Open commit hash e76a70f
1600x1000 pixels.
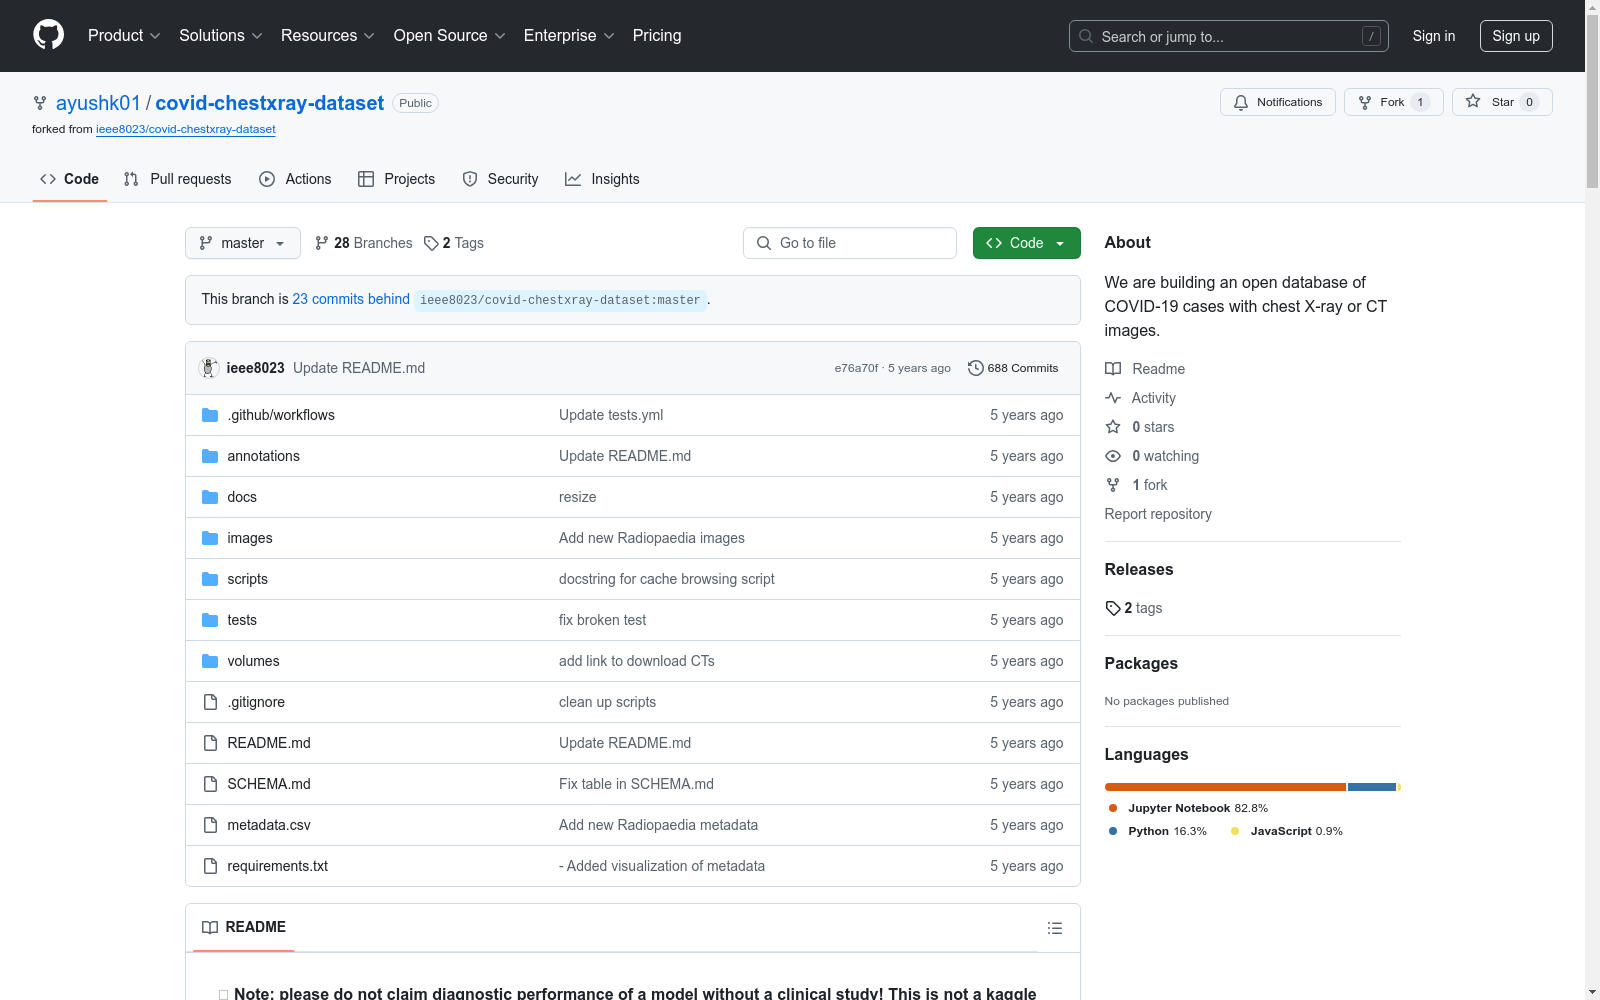[x=856, y=368]
